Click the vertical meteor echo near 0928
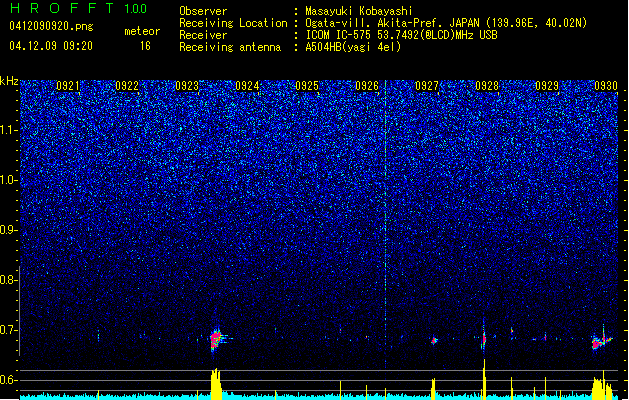Image resolution: width=629 pixels, height=400 pixels. tap(484, 337)
